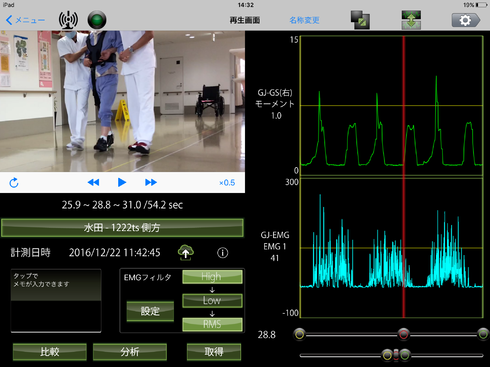The width and height of the screenshot is (490, 367).
Task: Tap the left range-start slider knob
Action: coord(299,334)
